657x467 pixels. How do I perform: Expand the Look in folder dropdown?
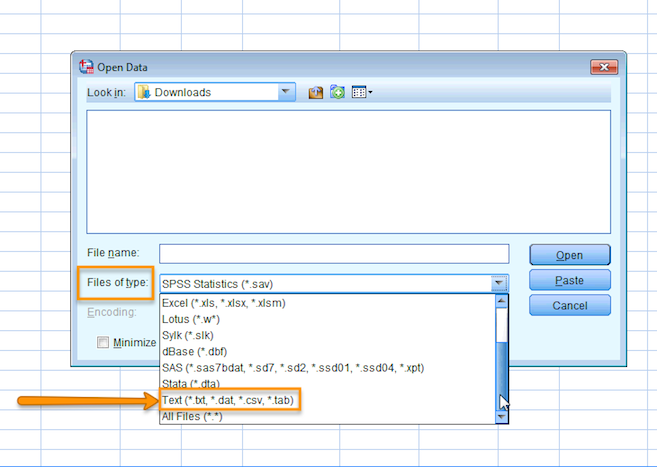pos(286,92)
